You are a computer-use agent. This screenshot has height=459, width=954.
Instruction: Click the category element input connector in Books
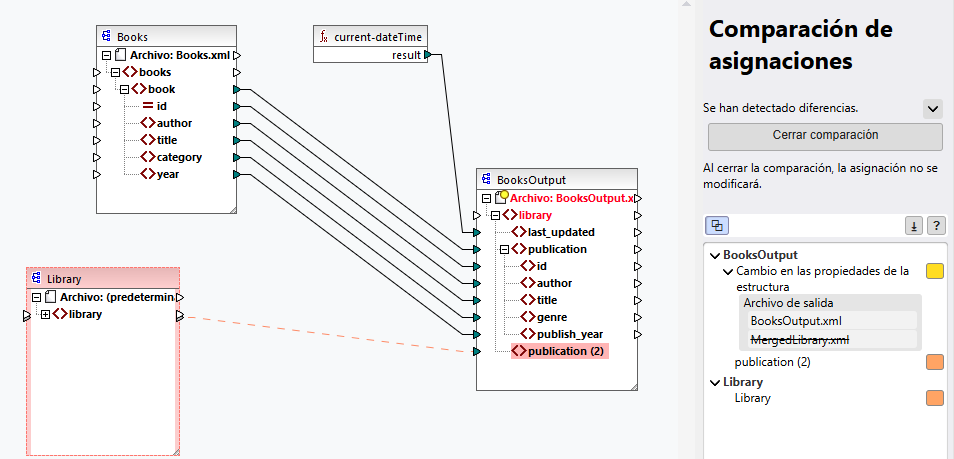(96, 158)
